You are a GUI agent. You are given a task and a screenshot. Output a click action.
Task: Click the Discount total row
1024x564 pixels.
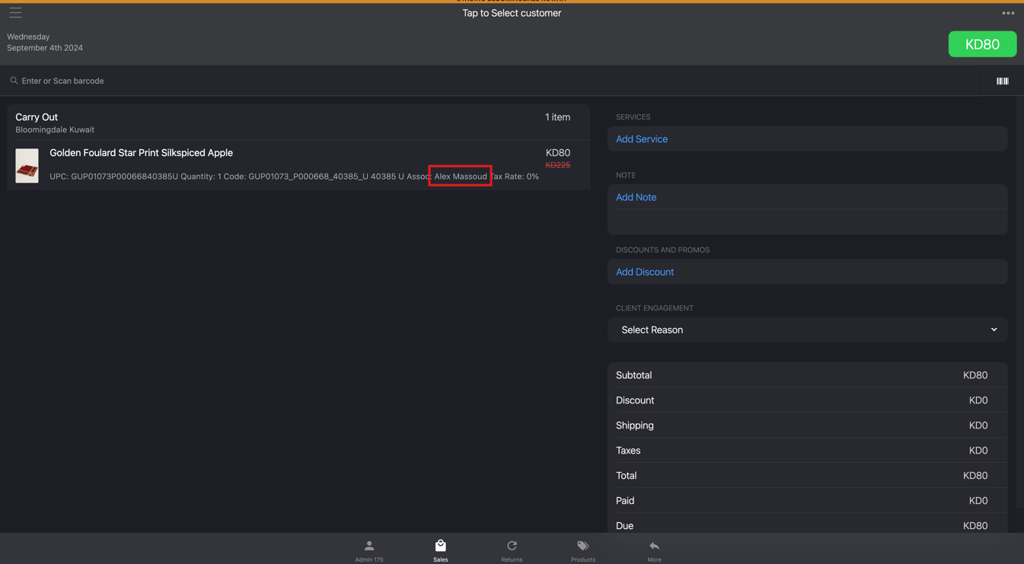pos(807,400)
